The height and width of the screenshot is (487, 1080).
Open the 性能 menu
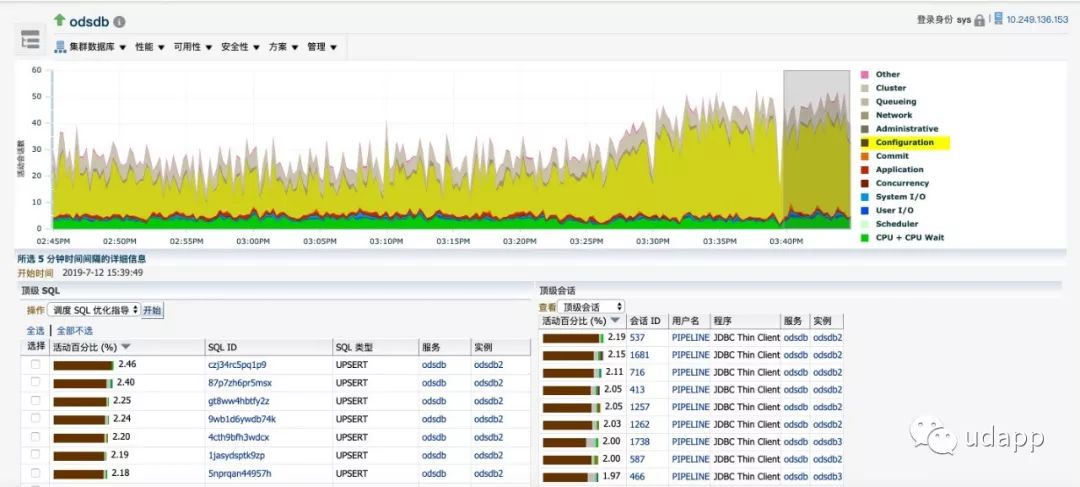click(x=150, y=47)
